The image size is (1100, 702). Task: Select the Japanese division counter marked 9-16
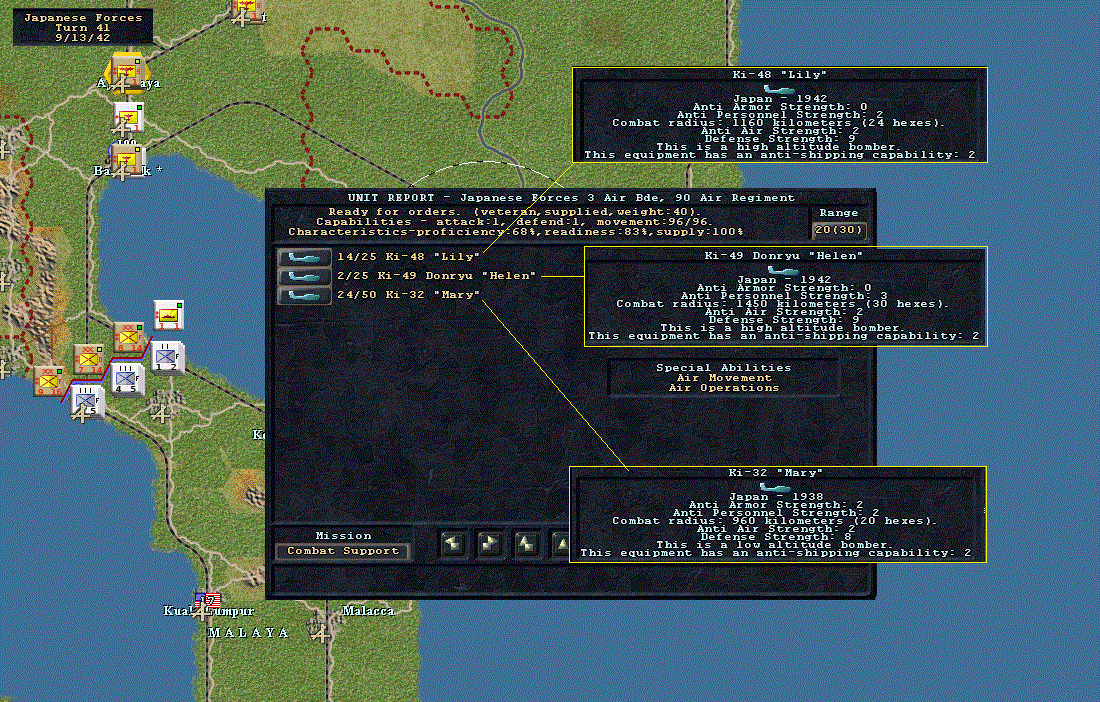point(49,381)
